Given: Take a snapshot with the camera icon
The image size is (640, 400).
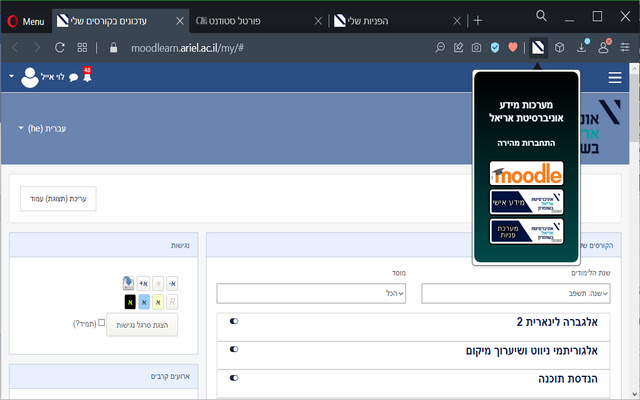Looking at the screenshot, I should (x=476, y=48).
